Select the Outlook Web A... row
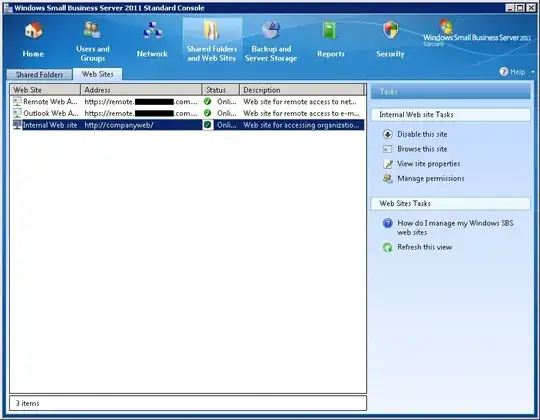 point(188,113)
